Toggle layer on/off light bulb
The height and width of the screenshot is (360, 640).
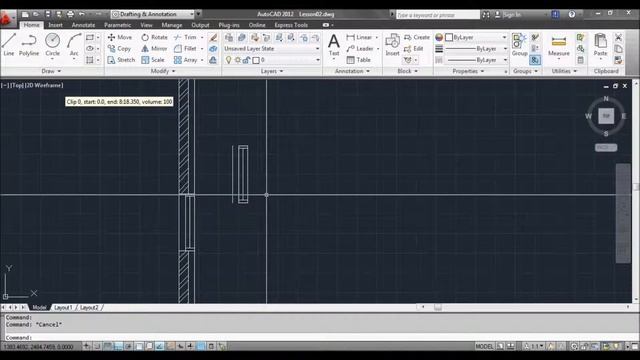(228, 60)
